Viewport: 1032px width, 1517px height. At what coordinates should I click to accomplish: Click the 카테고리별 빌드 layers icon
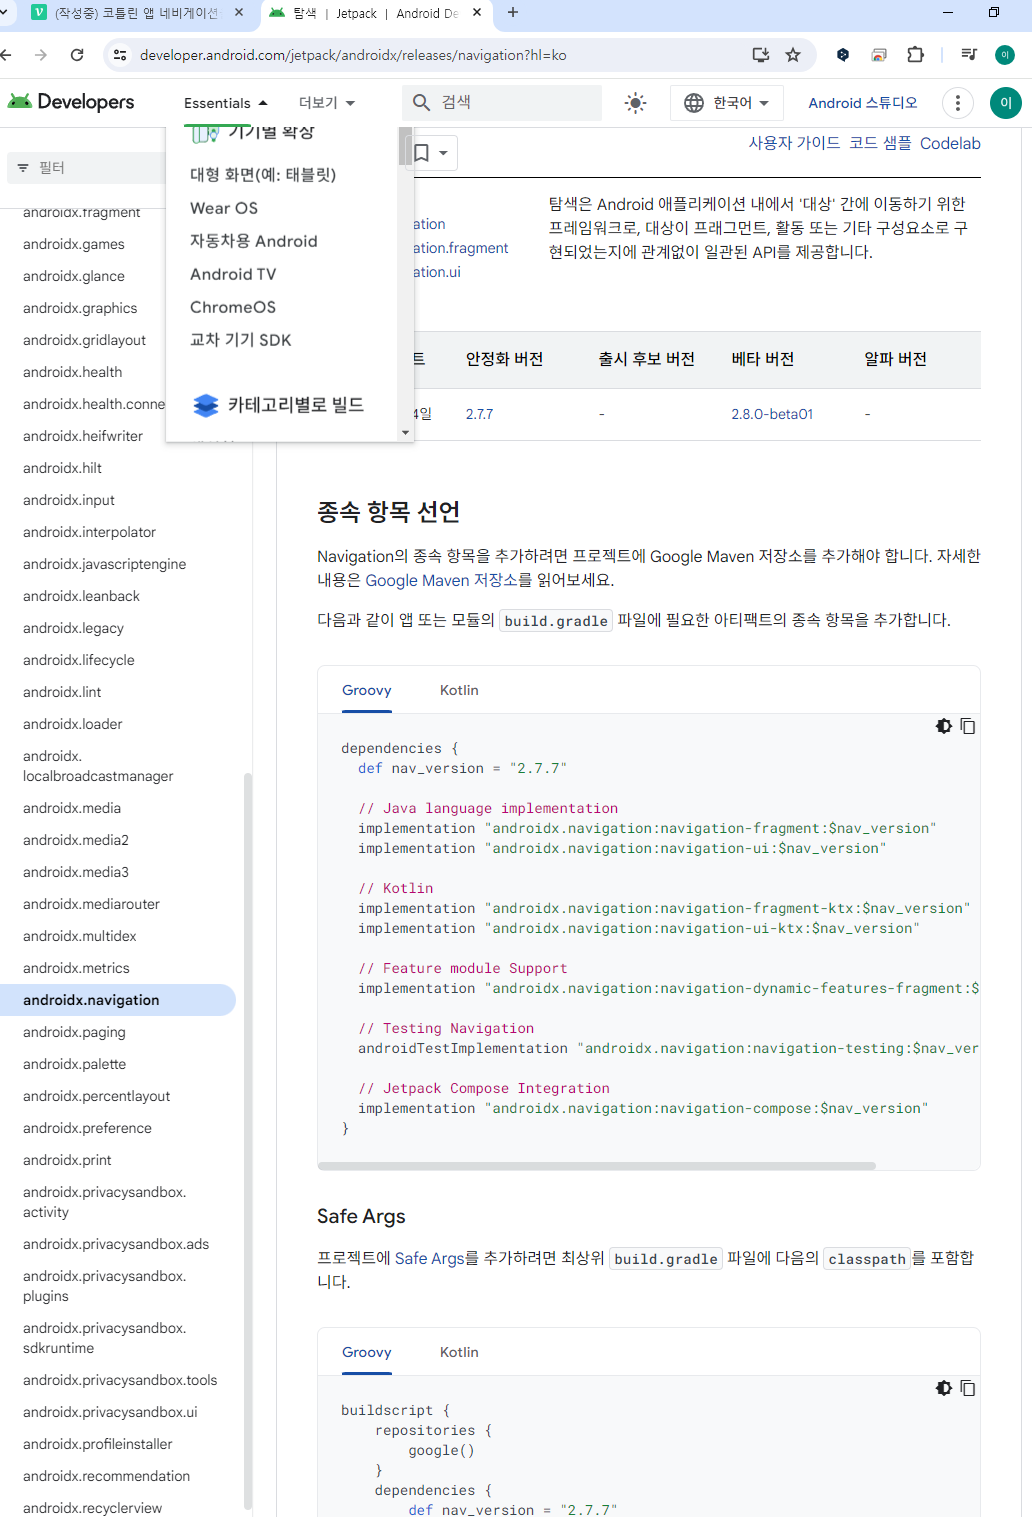point(206,405)
